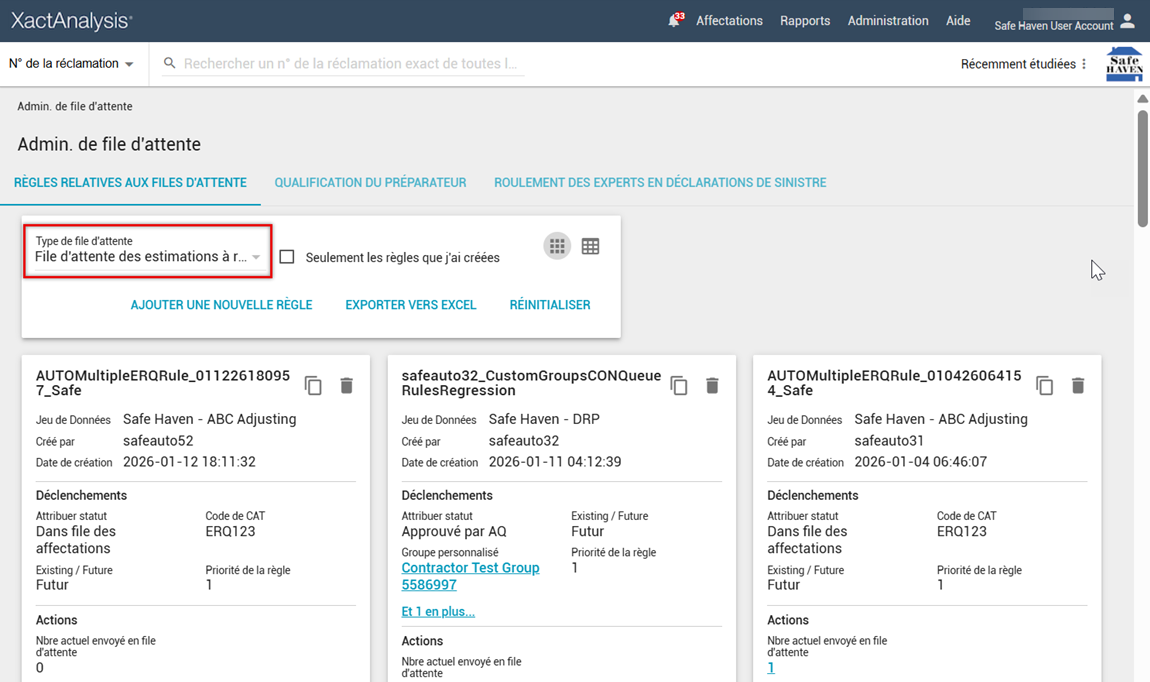
Task: Open the queue count link 1
Action: coord(771,667)
